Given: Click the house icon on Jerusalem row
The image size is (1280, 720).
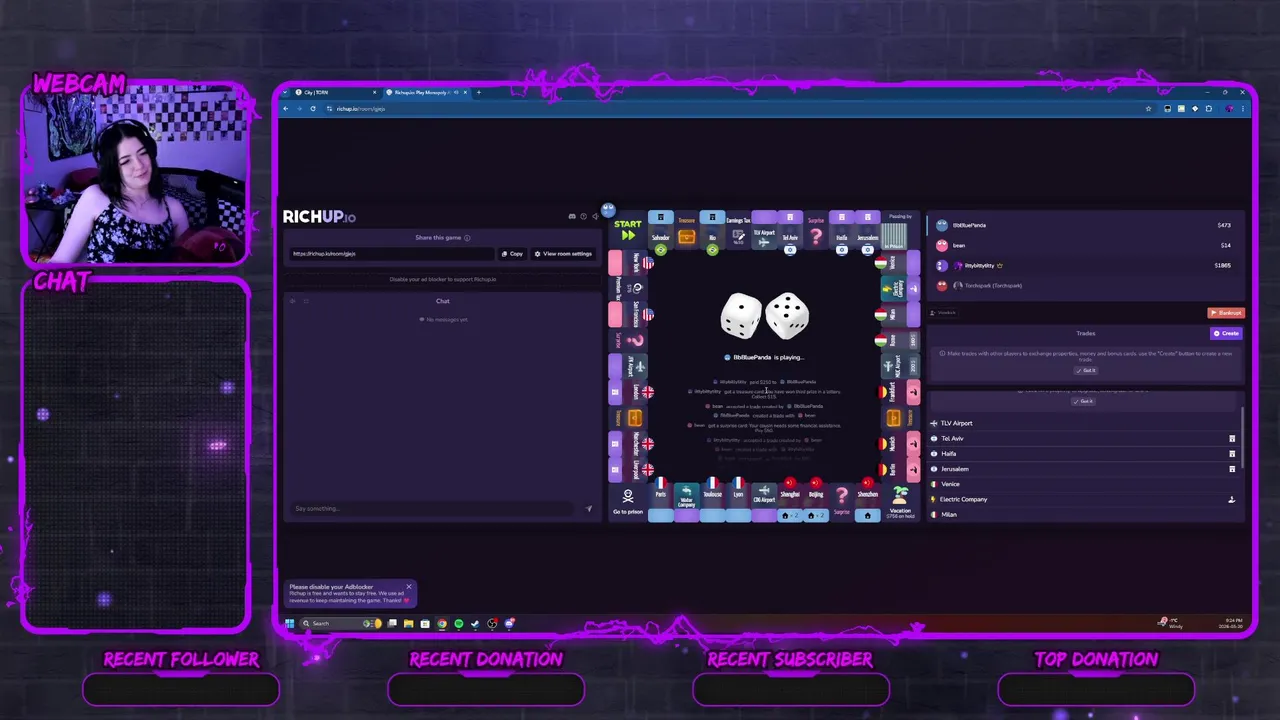Looking at the screenshot, I should click(1232, 469).
